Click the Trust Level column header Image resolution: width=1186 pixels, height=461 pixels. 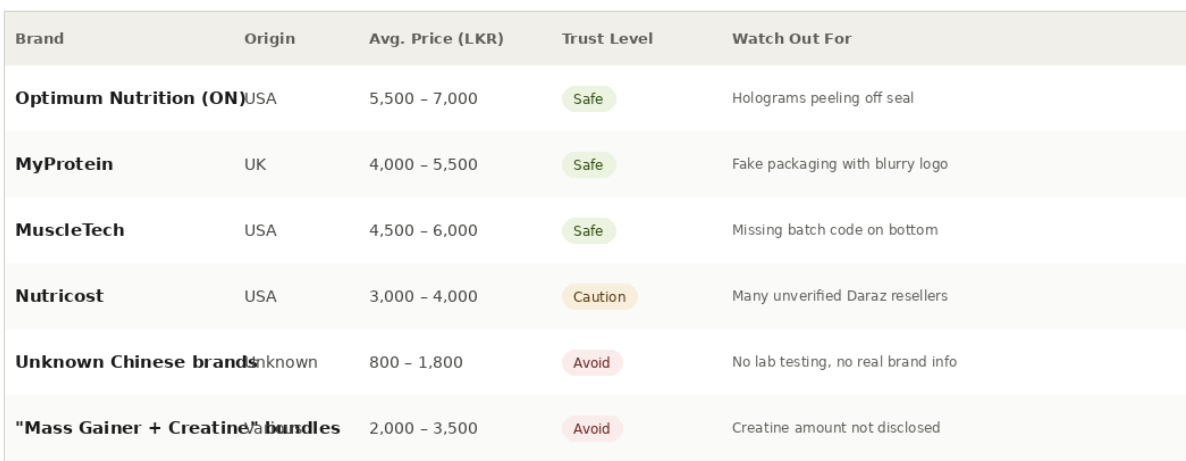click(607, 39)
